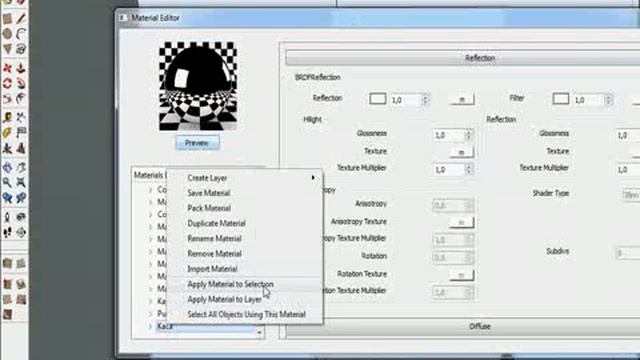
Task: Select the Axes tool
Action: click(x=7, y=148)
